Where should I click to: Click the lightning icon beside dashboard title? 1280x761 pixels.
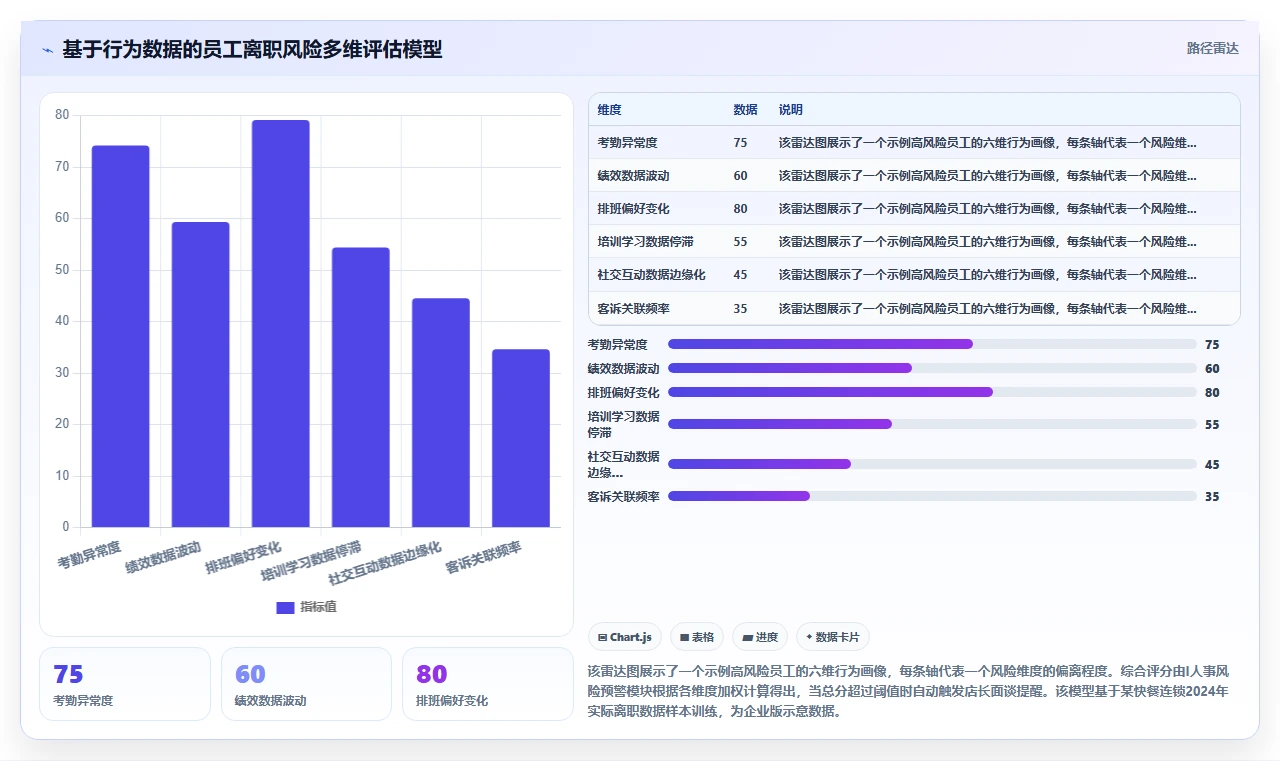point(47,50)
